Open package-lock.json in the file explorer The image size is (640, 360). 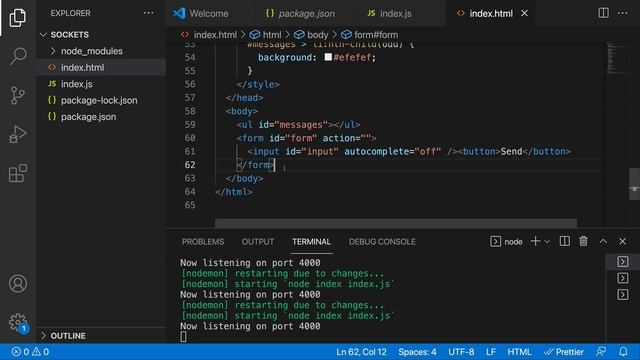pyautogui.click(x=101, y=100)
